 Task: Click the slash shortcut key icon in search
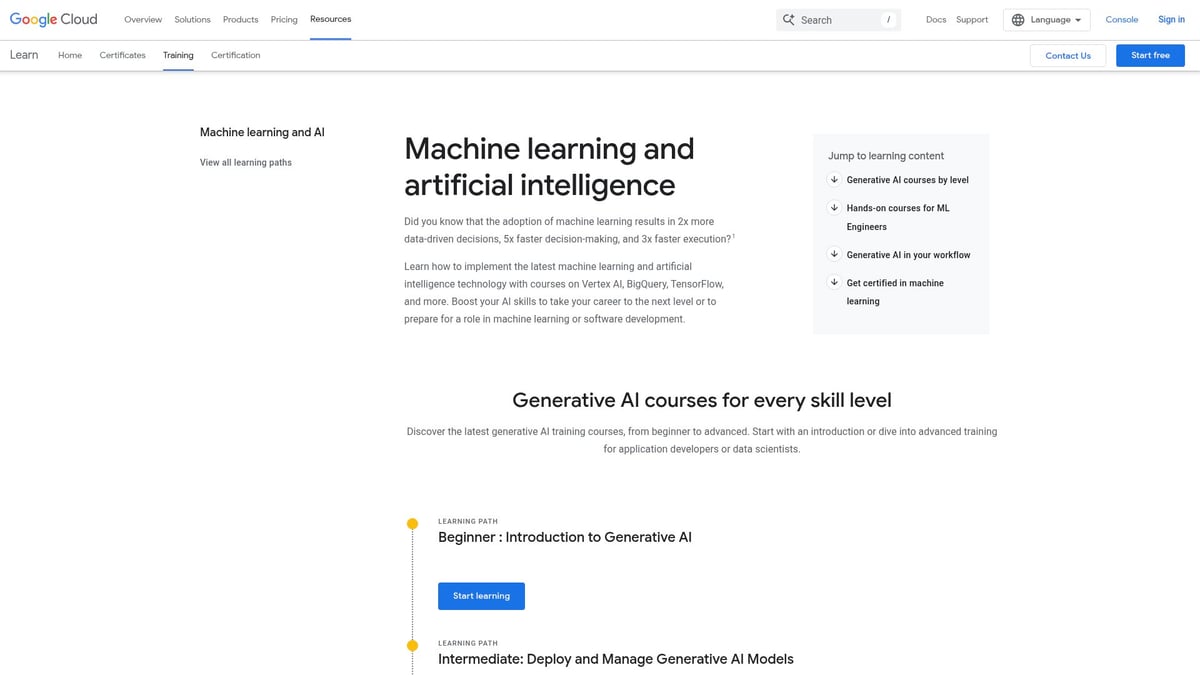click(888, 20)
